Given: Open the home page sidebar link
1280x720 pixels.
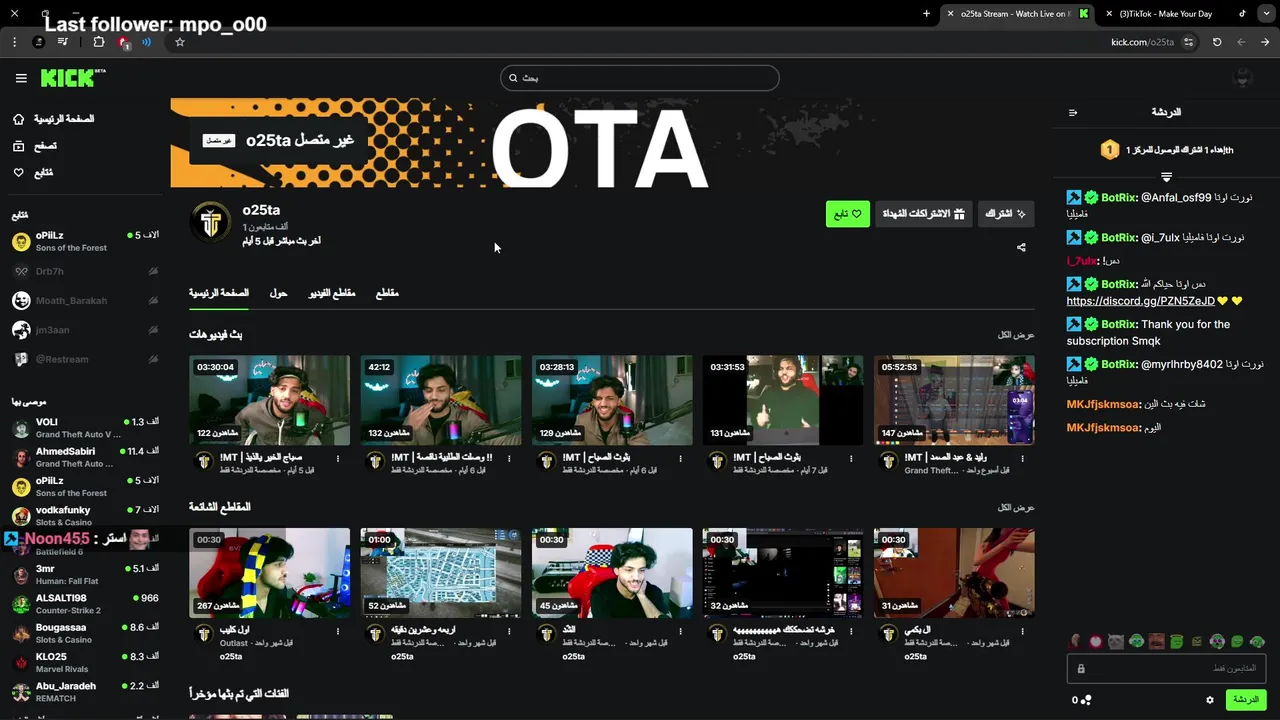Looking at the screenshot, I should [54, 119].
